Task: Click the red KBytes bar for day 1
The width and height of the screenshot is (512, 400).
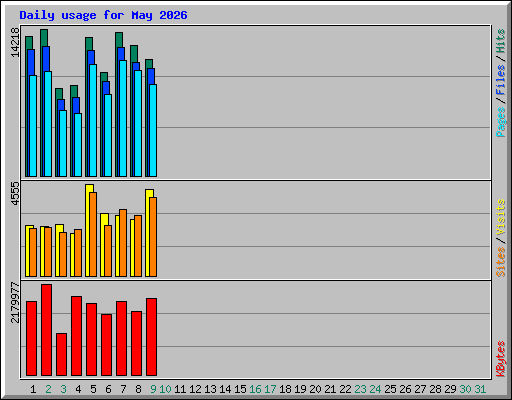Action: point(31,339)
